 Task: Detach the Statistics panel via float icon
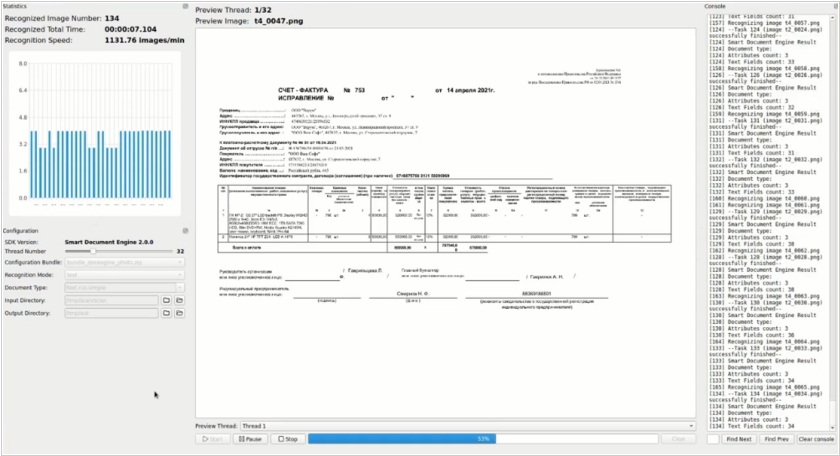(x=184, y=6)
